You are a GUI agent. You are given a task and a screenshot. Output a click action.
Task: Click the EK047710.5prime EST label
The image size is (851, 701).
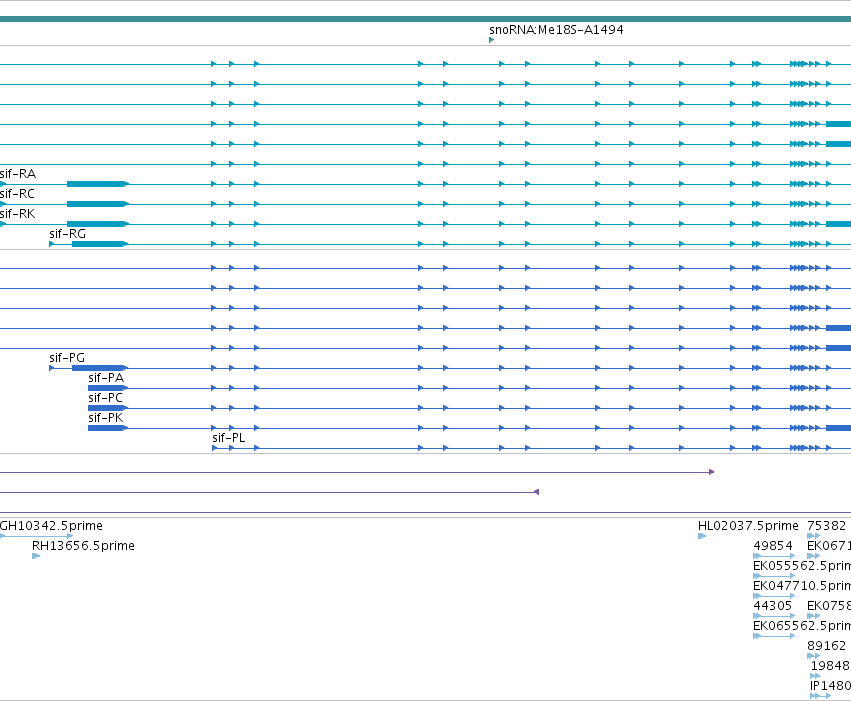[x=802, y=586]
